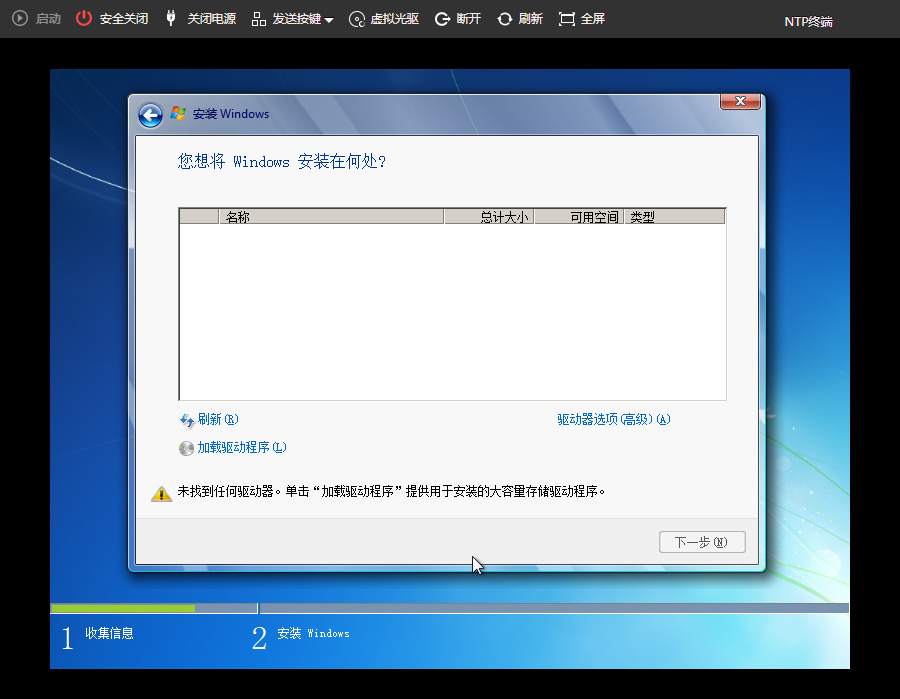The width and height of the screenshot is (900, 699).
Task: Click the 安全关闭 toolbar label
Action: [x=124, y=19]
